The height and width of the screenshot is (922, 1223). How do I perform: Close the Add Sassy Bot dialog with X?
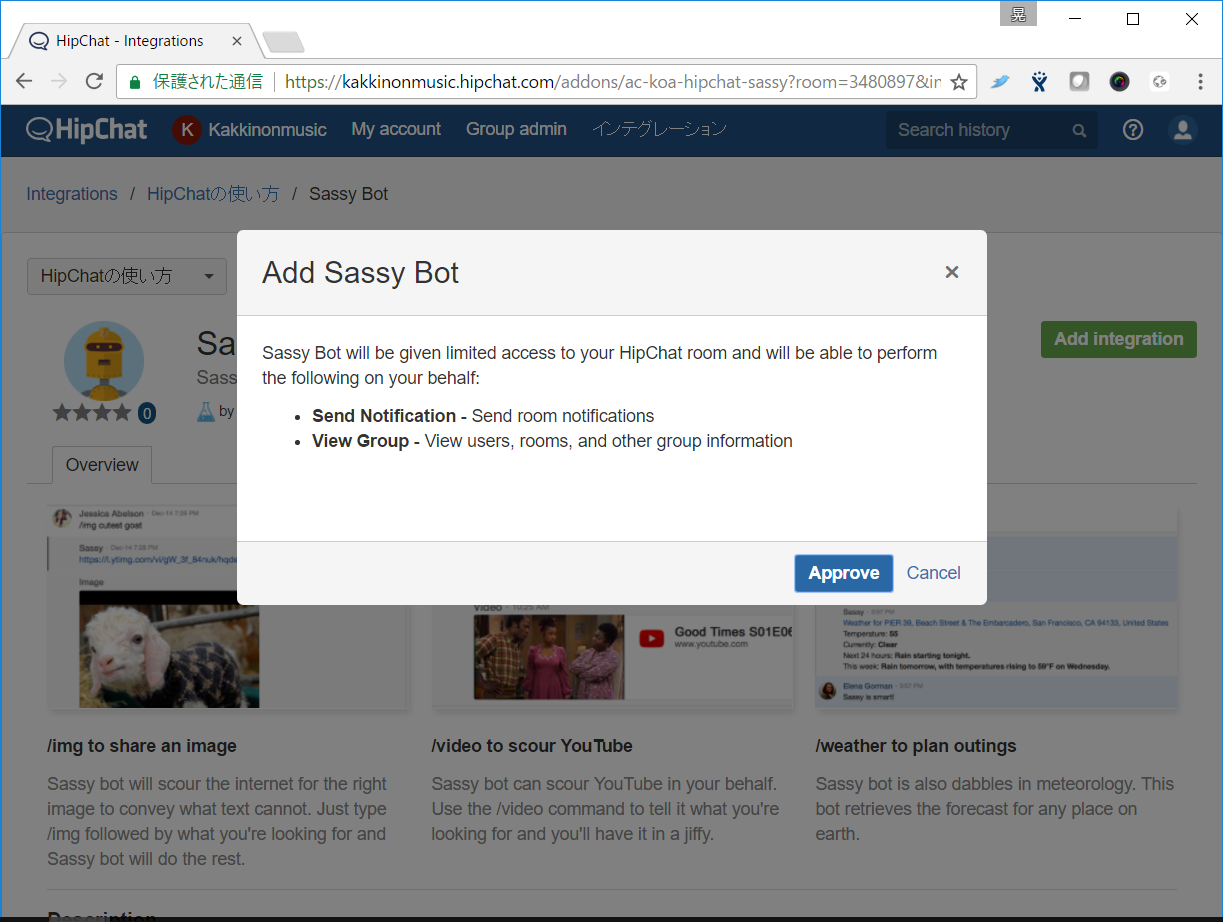click(952, 272)
